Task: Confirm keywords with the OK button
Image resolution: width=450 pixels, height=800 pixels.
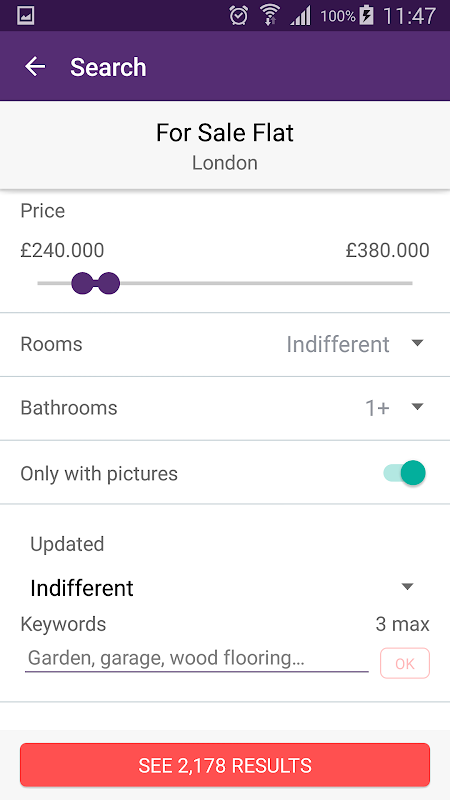Action: coord(405,663)
